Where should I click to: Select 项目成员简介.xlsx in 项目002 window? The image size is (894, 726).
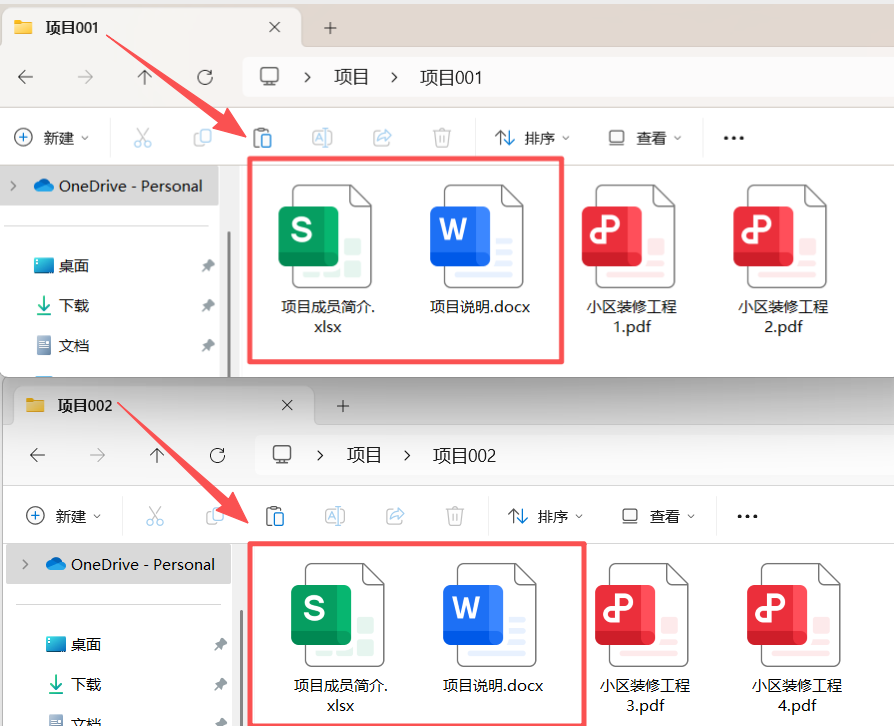(340, 638)
